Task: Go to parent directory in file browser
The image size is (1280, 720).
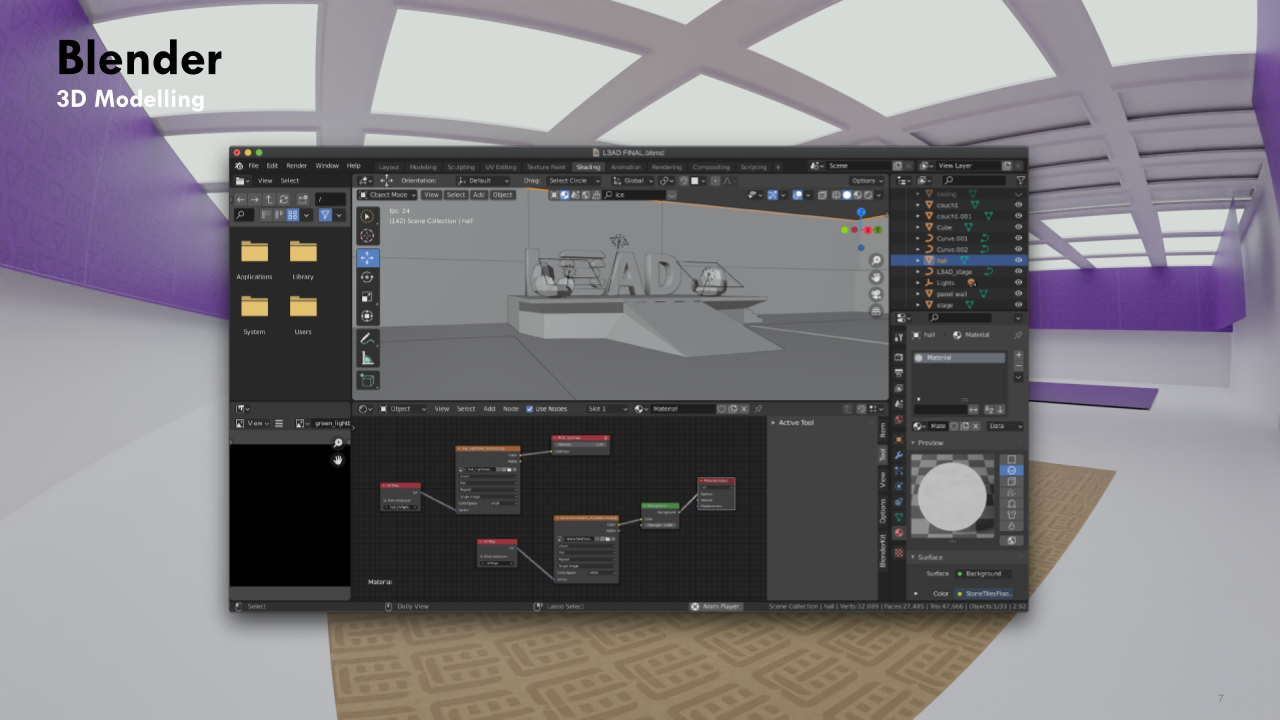Action: [x=269, y=199]
